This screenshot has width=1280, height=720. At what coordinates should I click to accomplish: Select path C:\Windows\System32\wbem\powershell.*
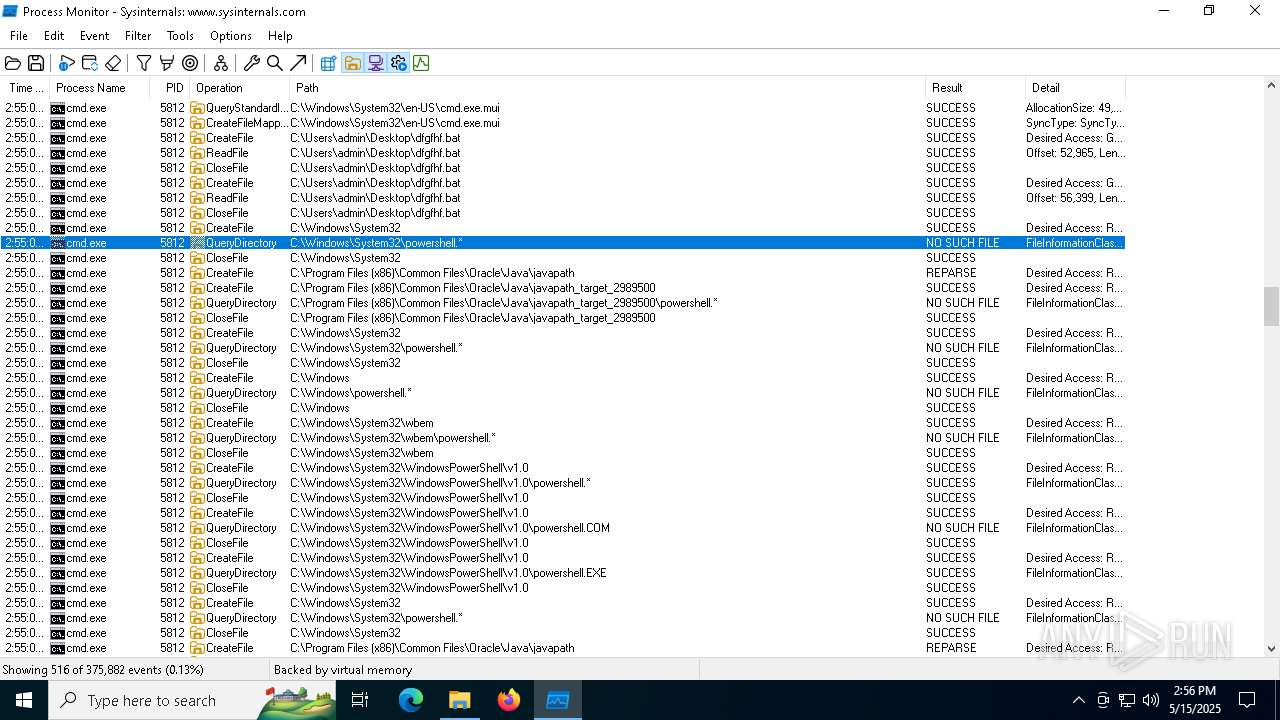[x=393, y=438]
